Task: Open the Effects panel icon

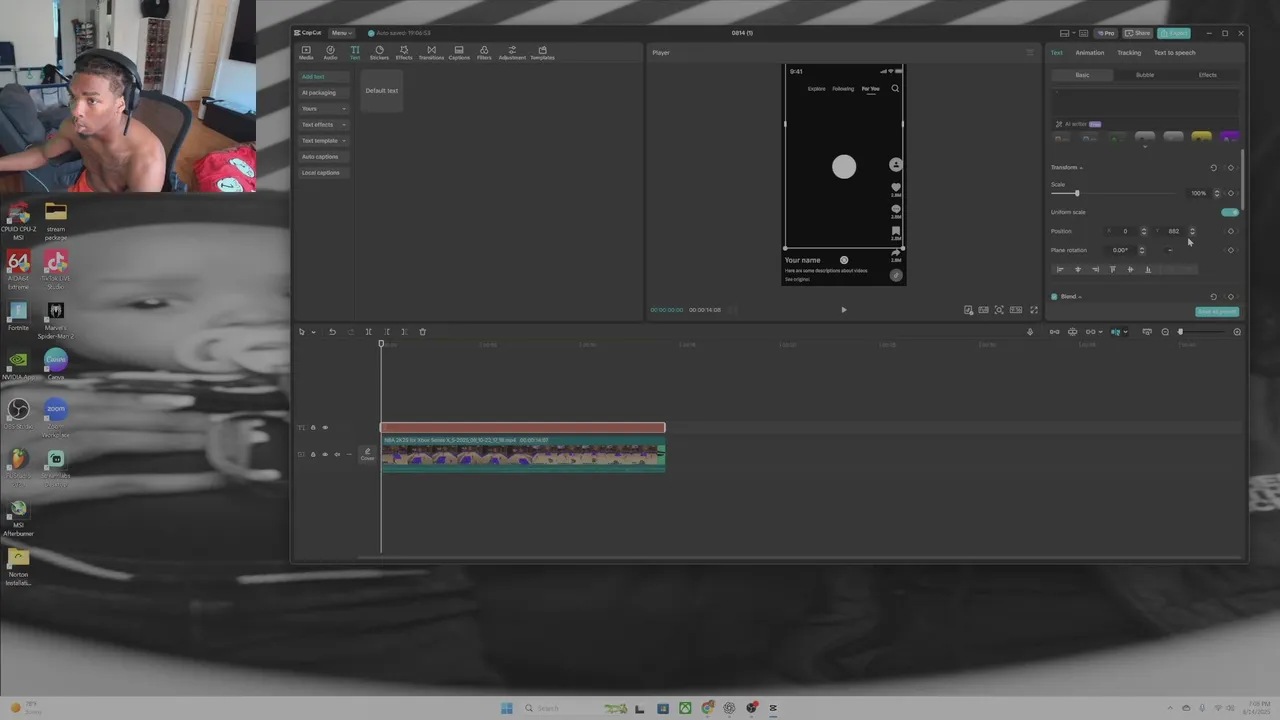Action: pyautogui.click(x=404, y=52)
